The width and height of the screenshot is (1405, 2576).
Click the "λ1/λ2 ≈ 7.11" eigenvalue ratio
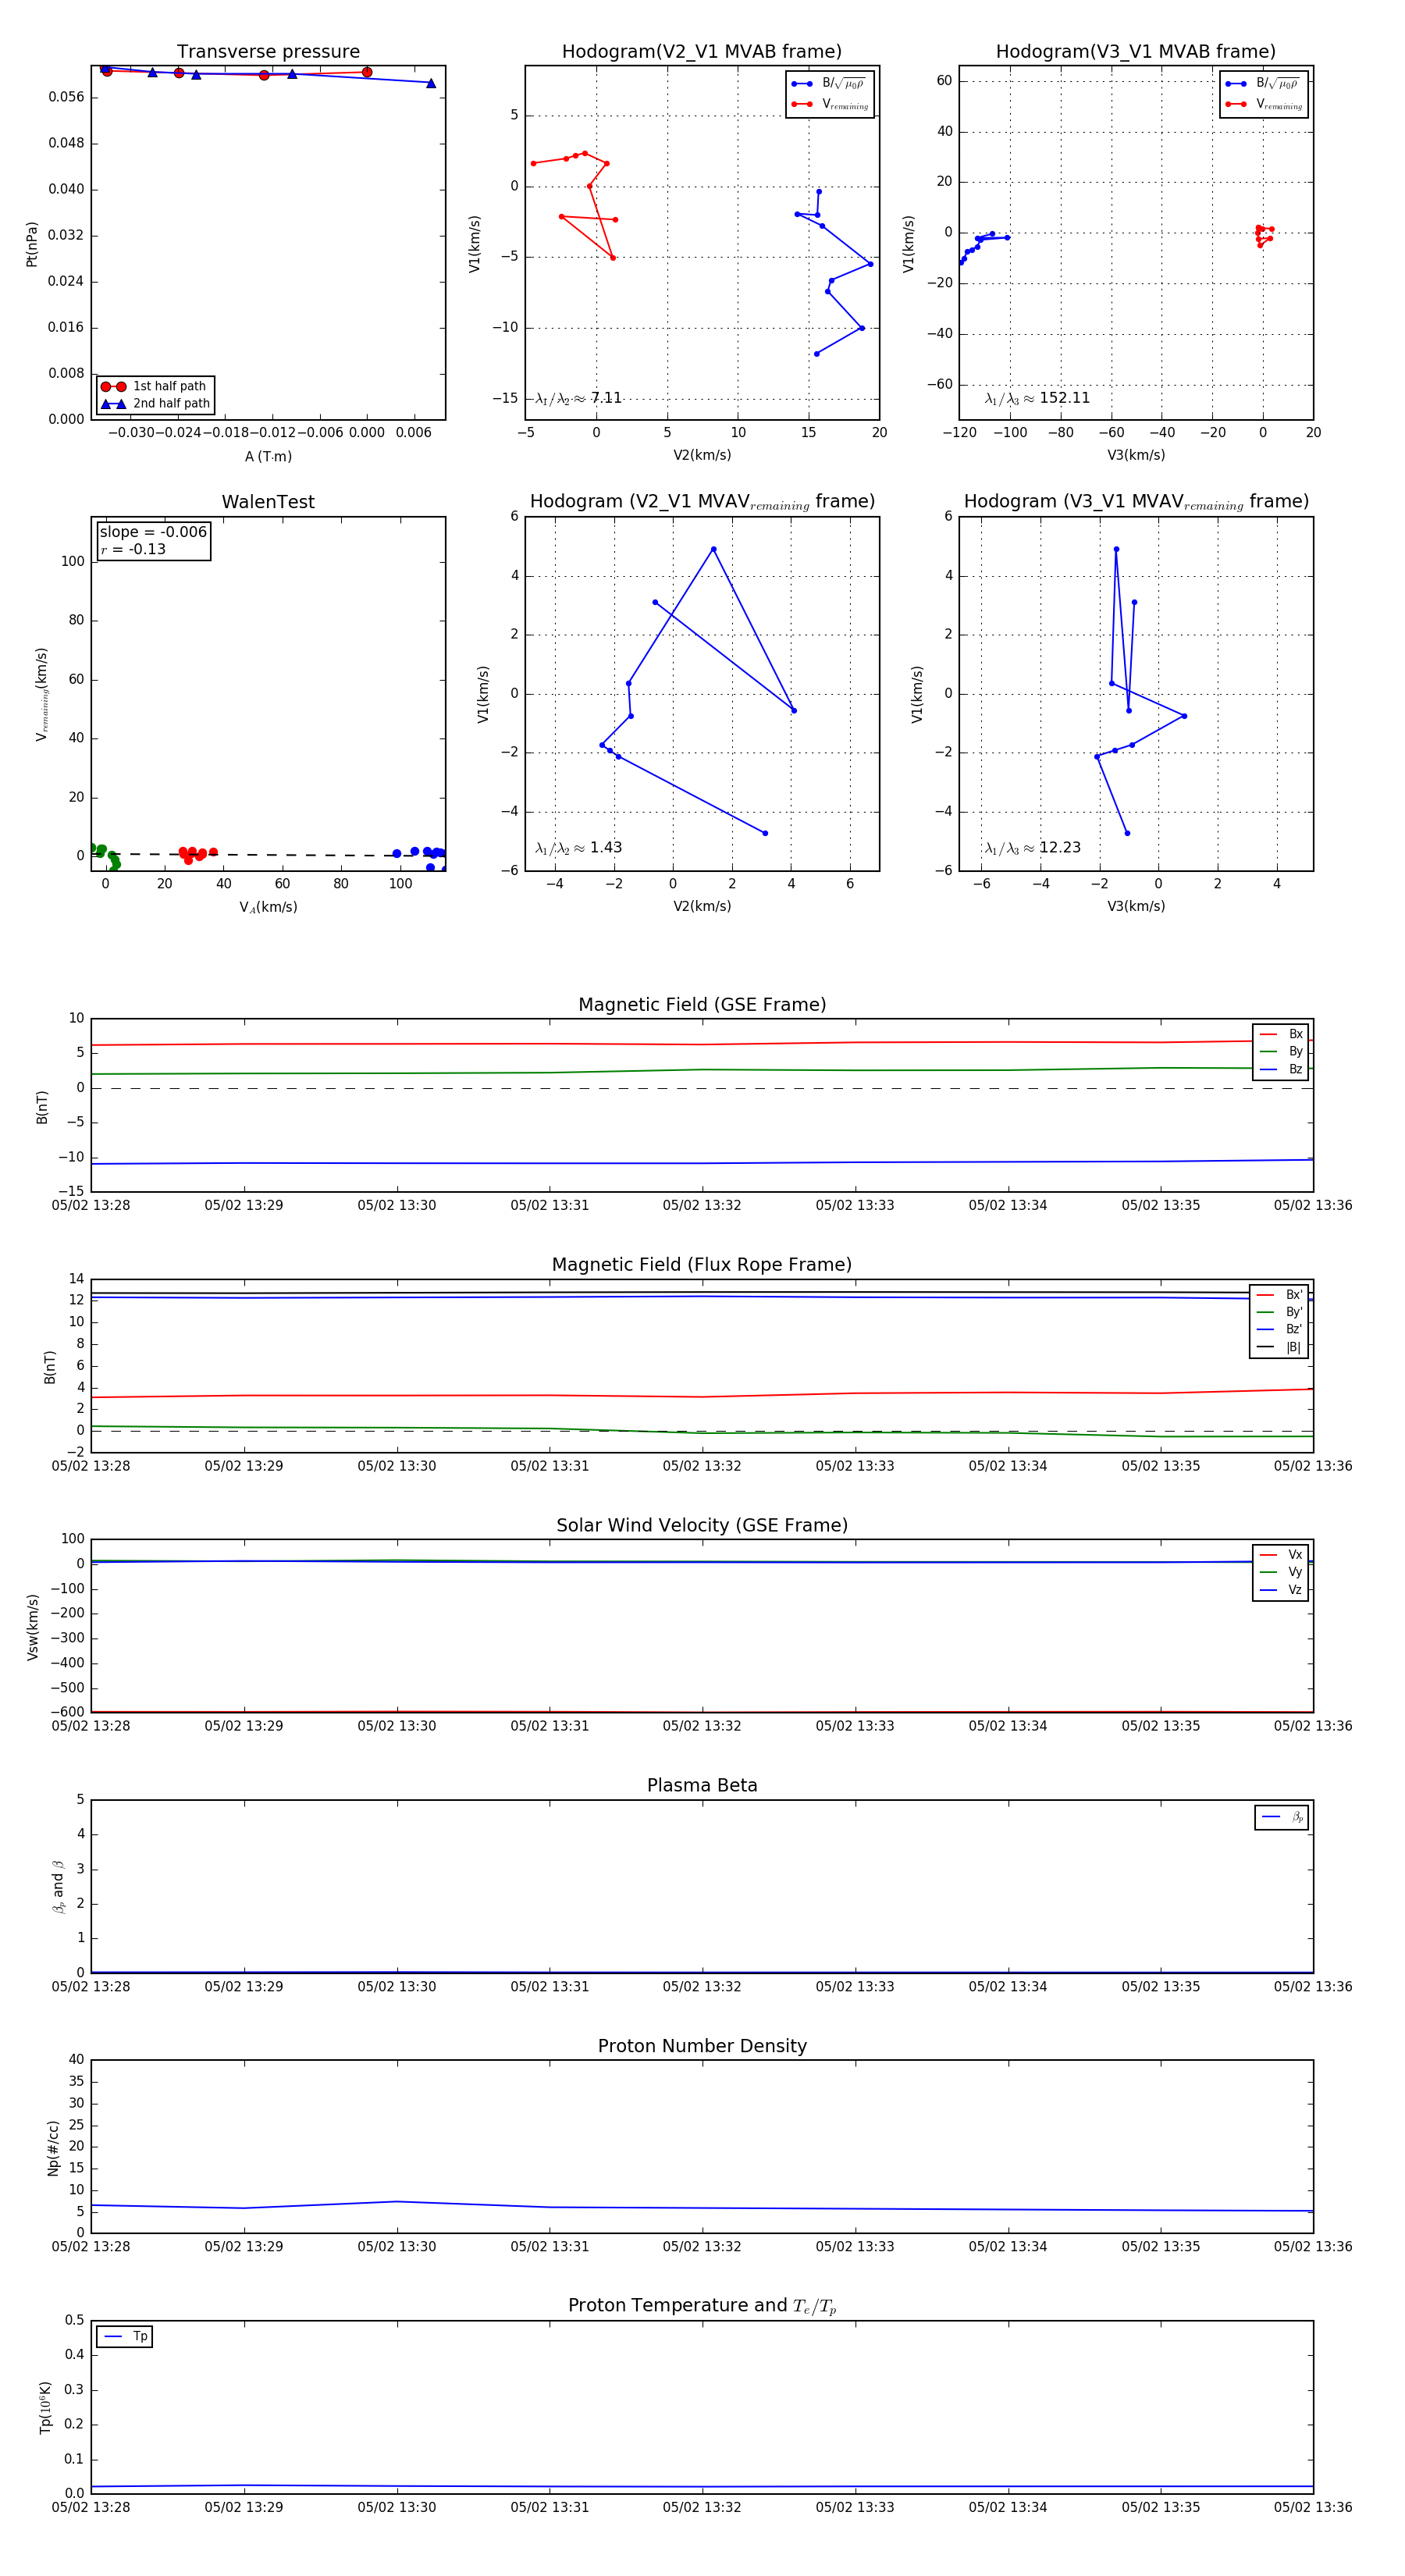578,398
